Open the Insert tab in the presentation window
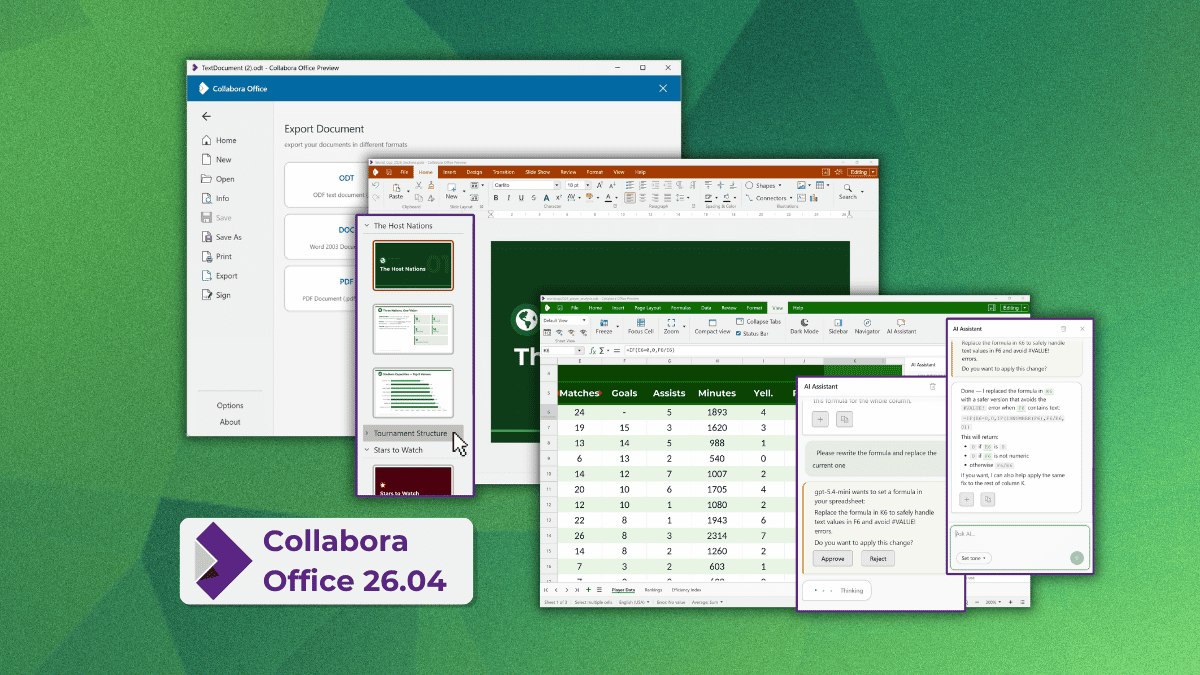This screenshot has height=675, width=1200. tap(450, 172)
